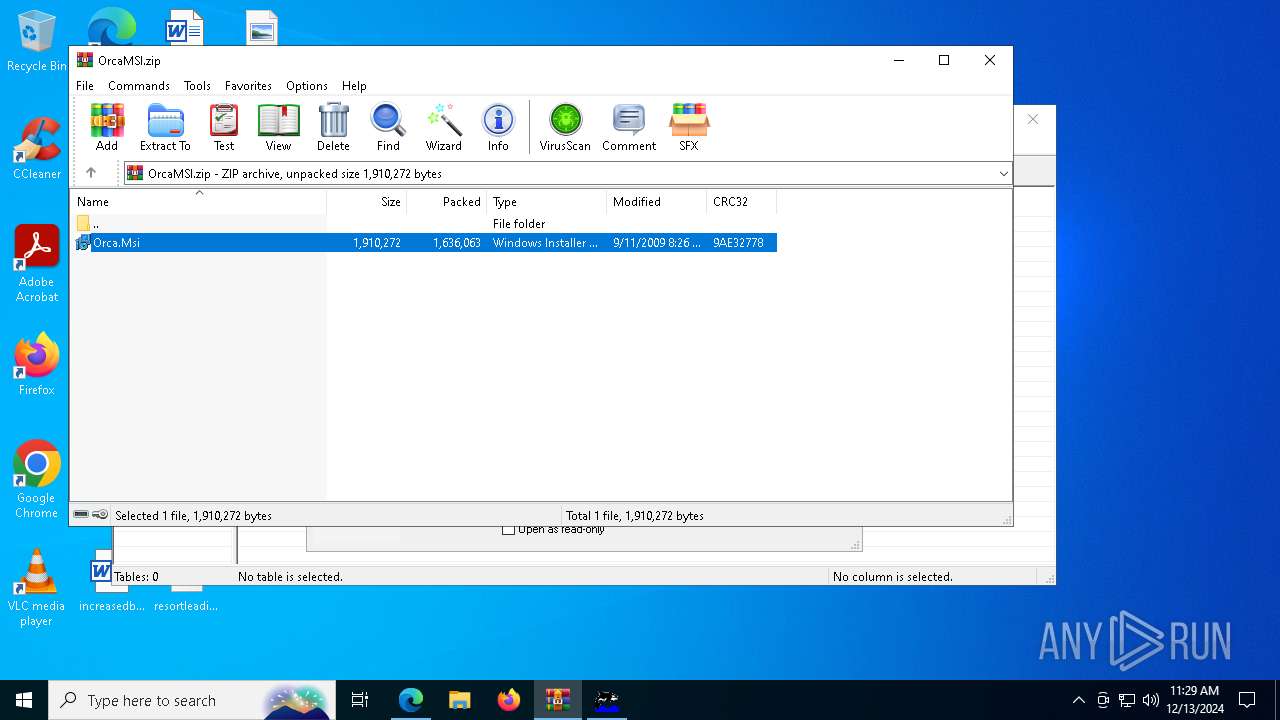Open Firefox desktop shortcut

pyautogui.click(x=37, y=364)
